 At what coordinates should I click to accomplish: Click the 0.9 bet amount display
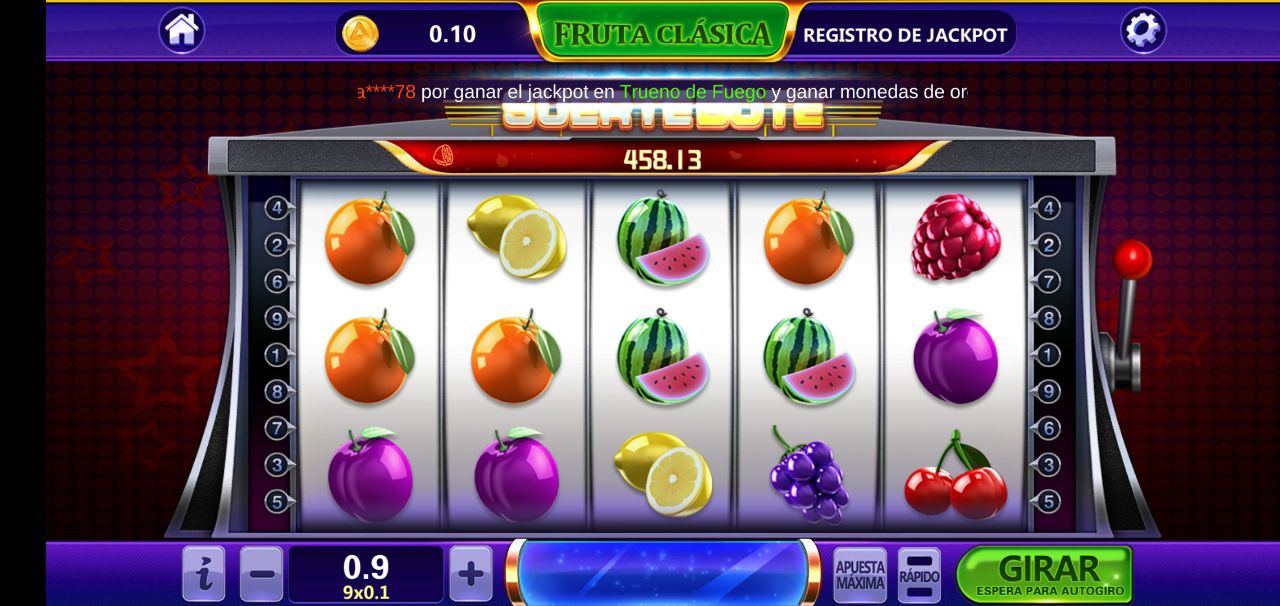coord(366,574)
